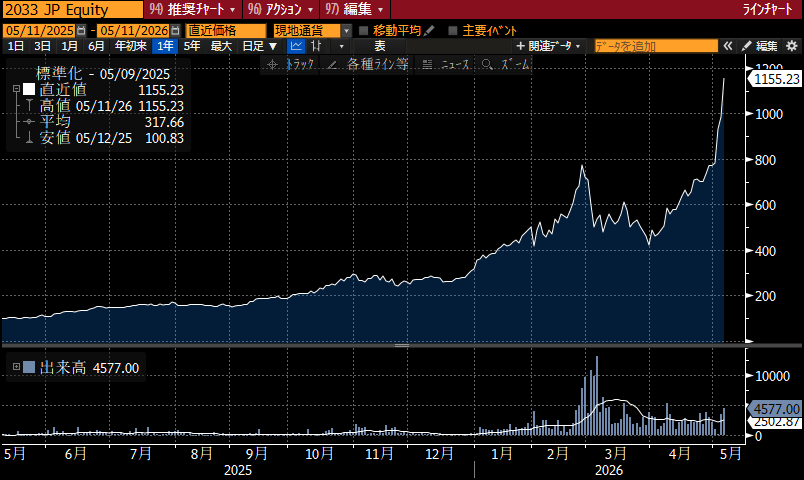Enable the 主要イベント checkbox

point(453,31)
